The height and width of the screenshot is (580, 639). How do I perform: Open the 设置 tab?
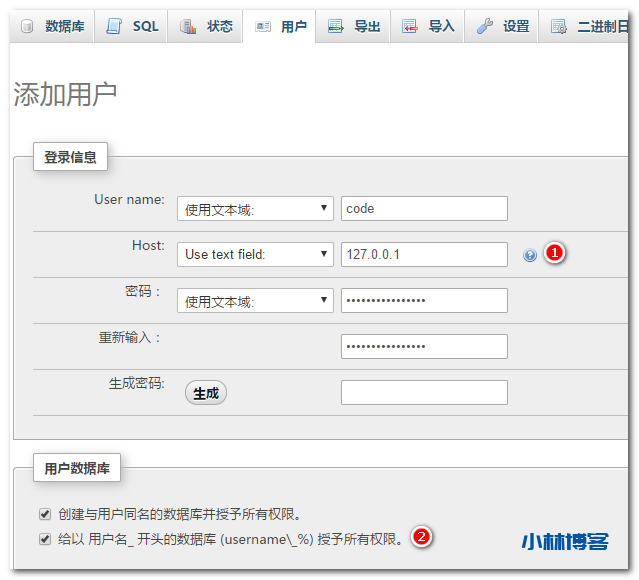(x=502, y=26)
